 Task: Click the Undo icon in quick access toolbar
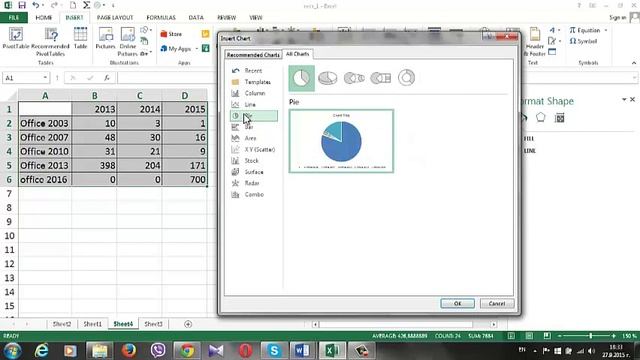tap(36, 5)
